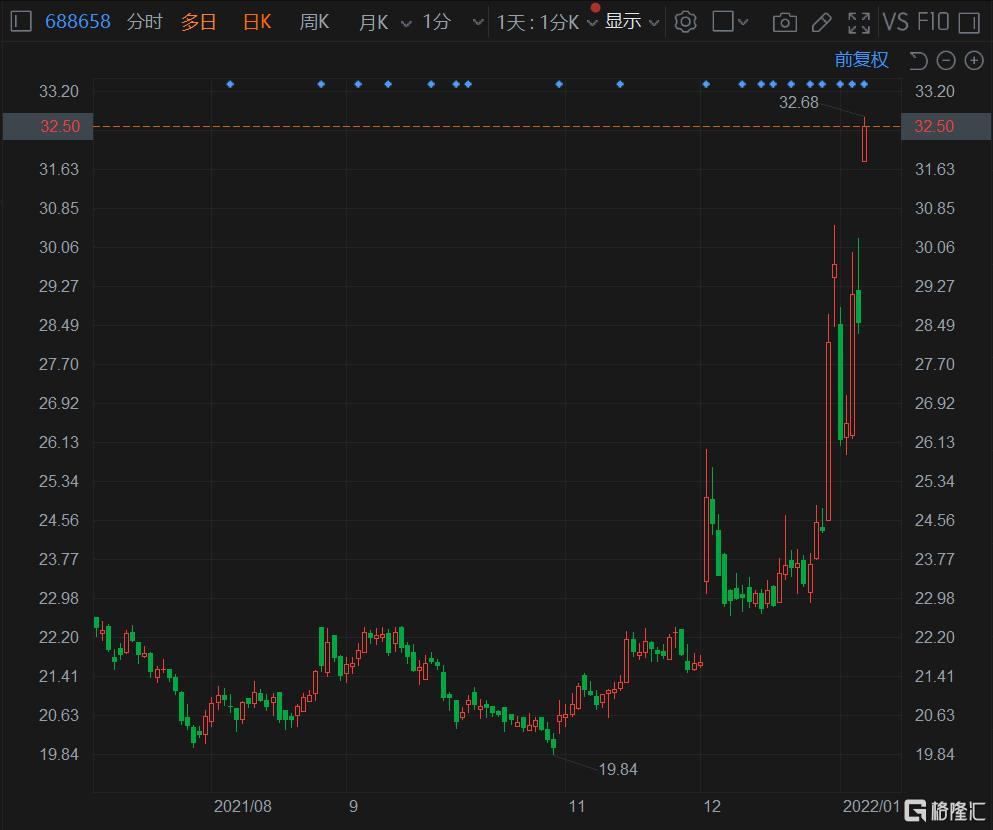Zoom out the chart with minus icon
Viewport: 993px width, 830px height.
point(946,61)
